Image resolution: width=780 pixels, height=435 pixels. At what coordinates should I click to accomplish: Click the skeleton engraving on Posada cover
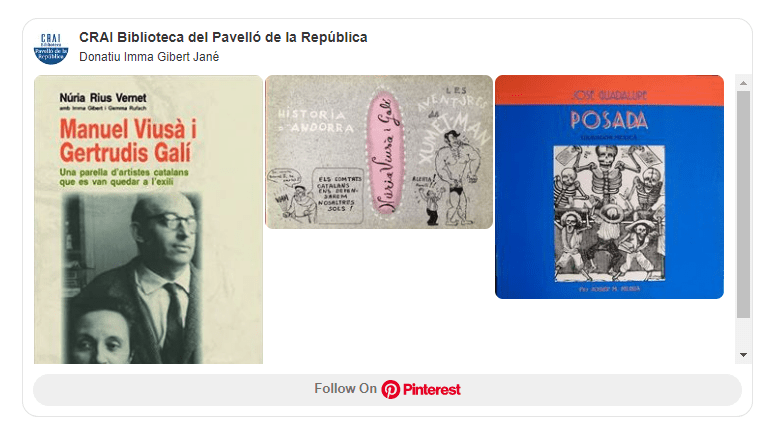pyautogui.click(x=609, y=214)
